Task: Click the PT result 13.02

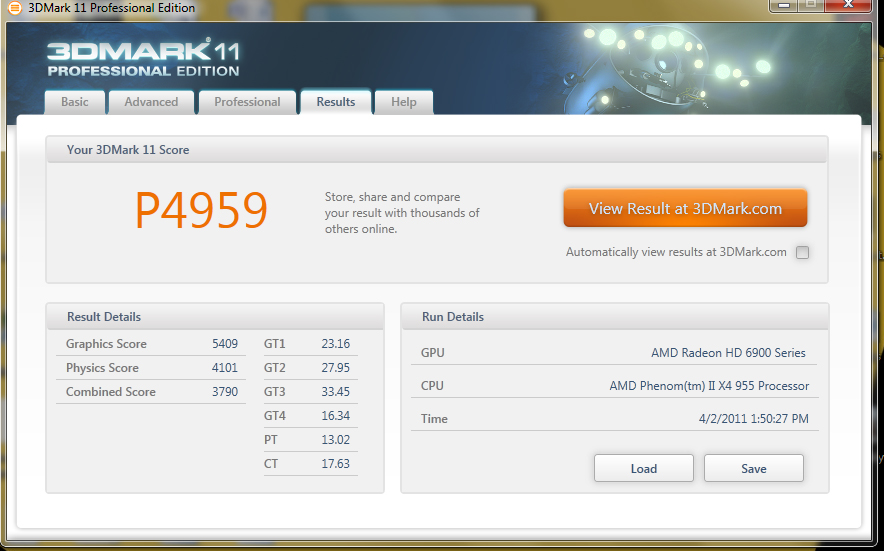Action: point(335,439)
